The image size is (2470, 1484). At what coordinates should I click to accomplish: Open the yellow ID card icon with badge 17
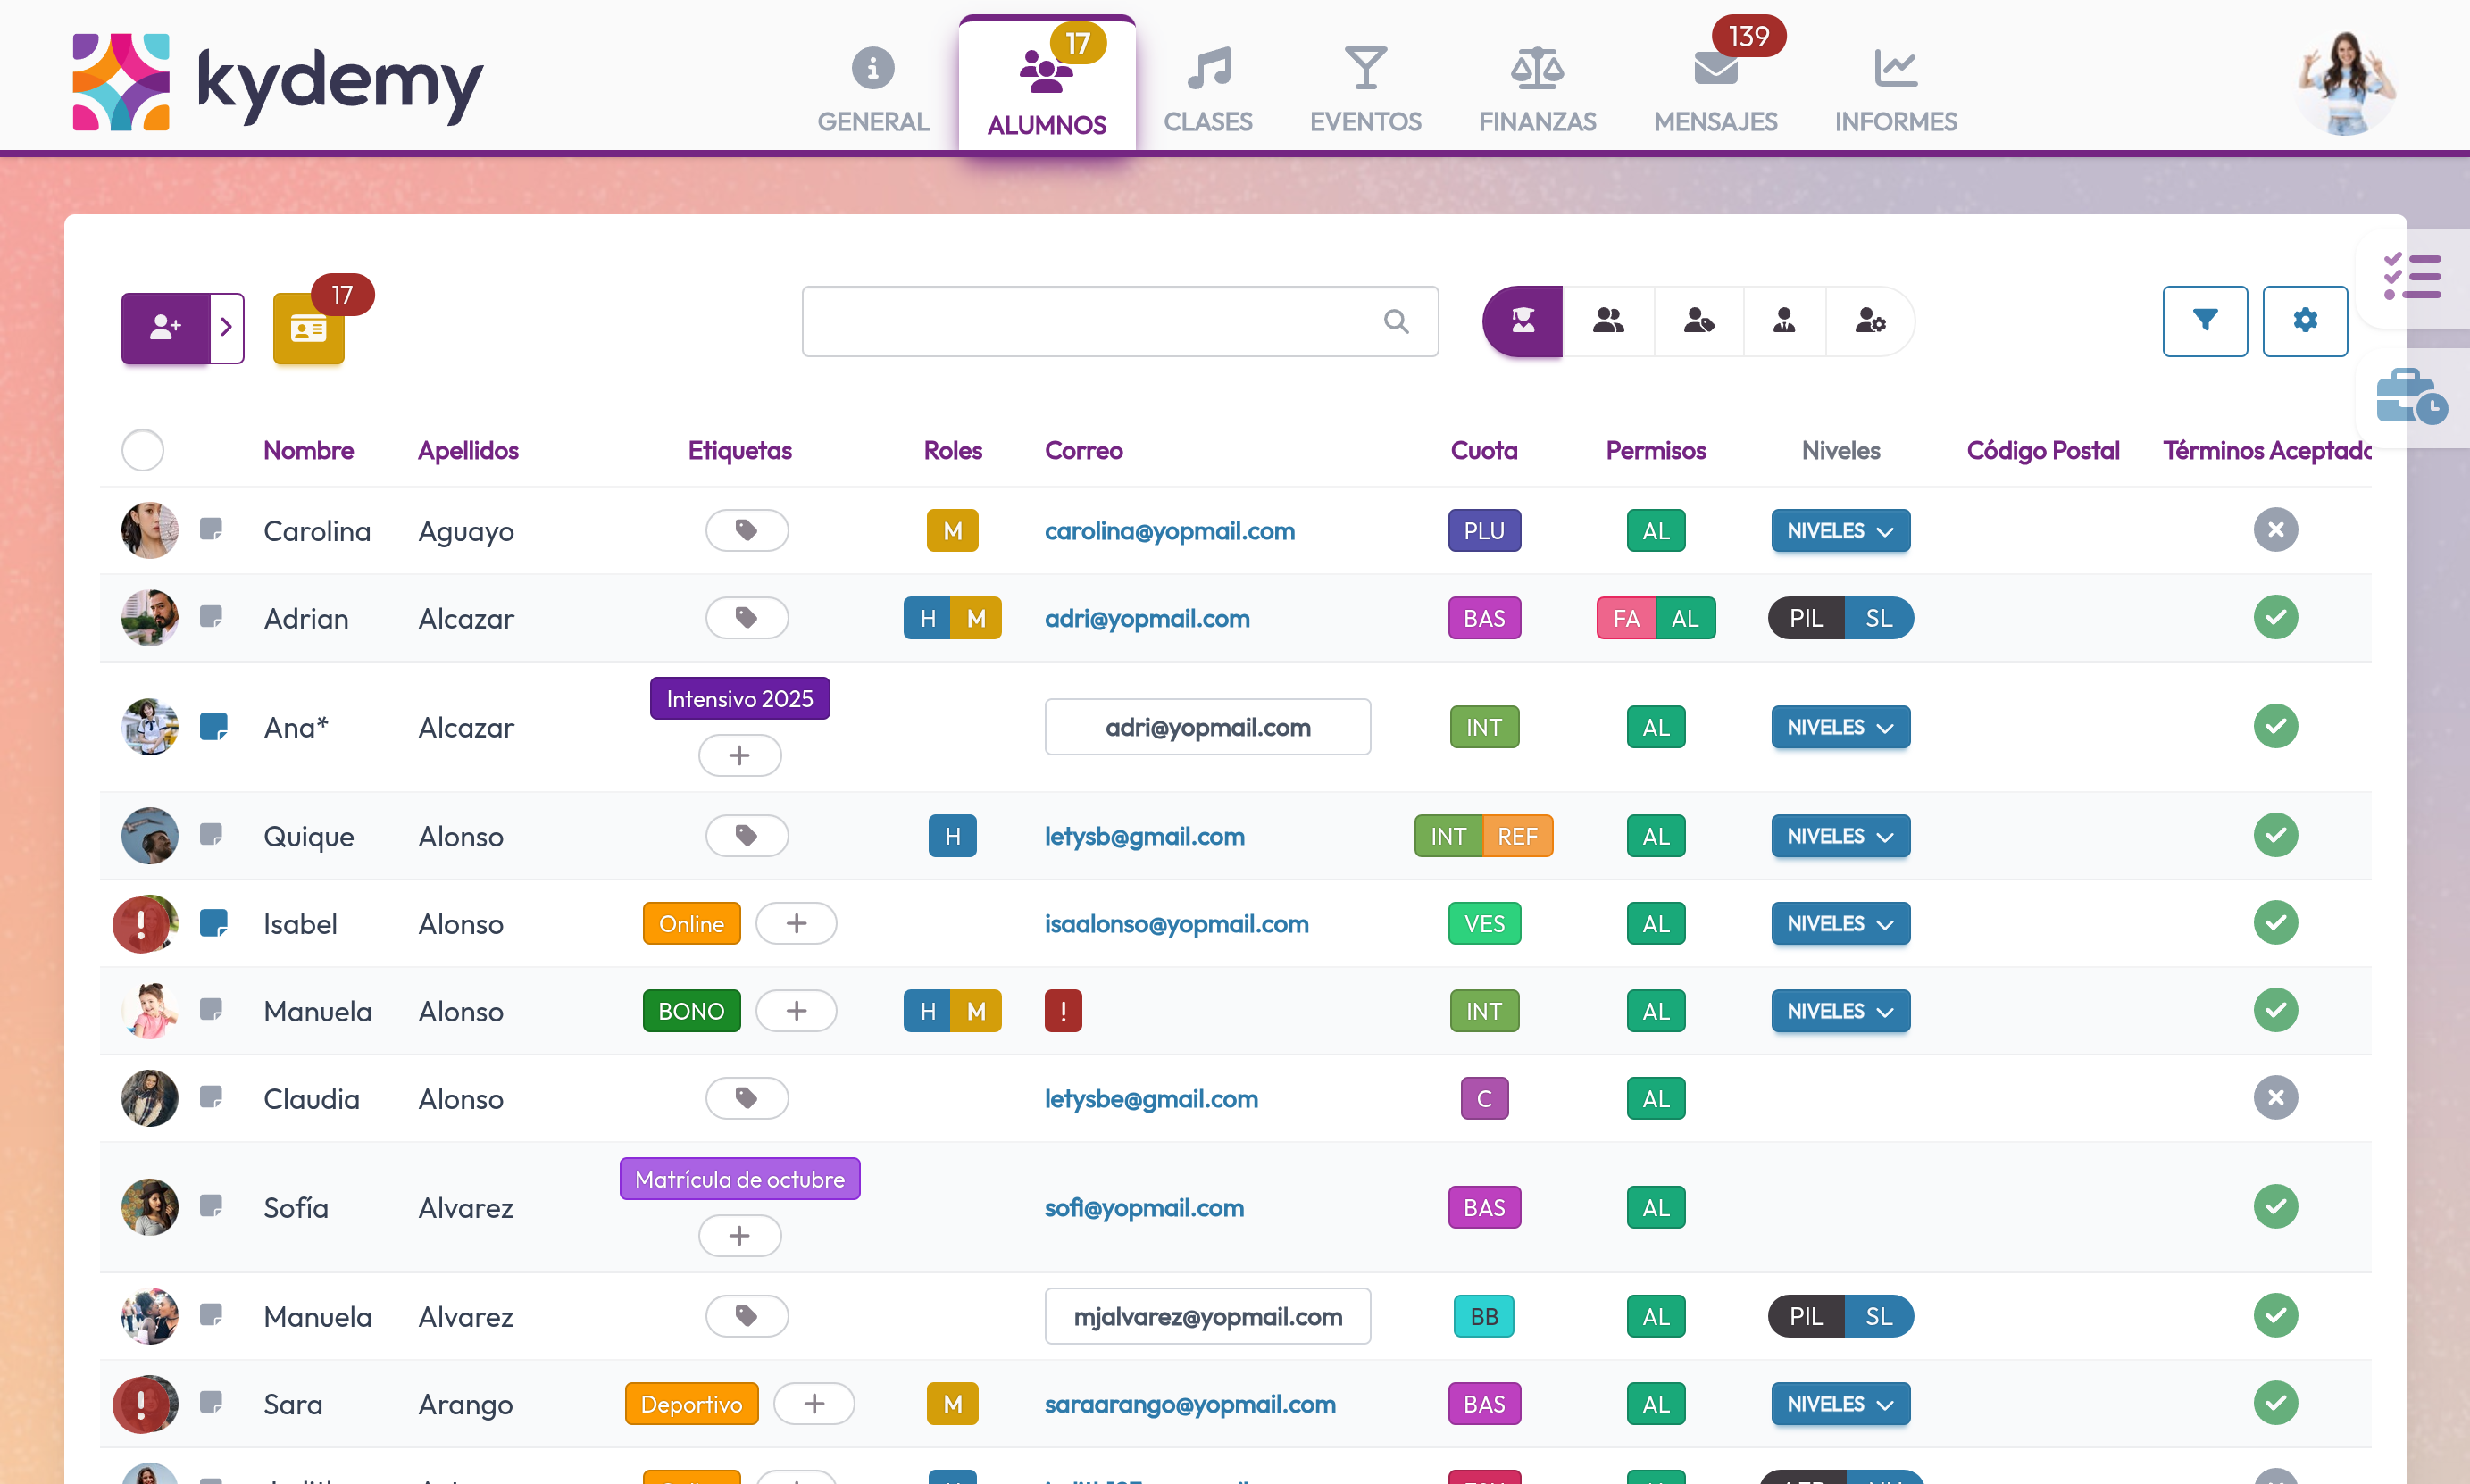click(308, 328)
